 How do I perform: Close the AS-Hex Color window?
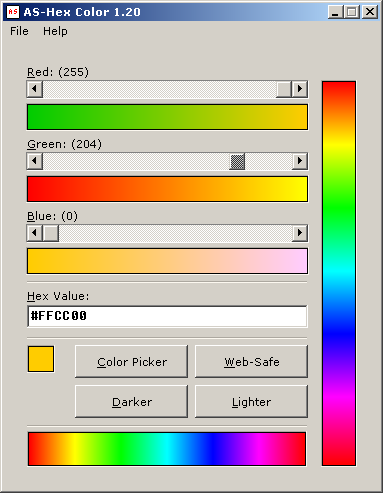coord(370,12)
